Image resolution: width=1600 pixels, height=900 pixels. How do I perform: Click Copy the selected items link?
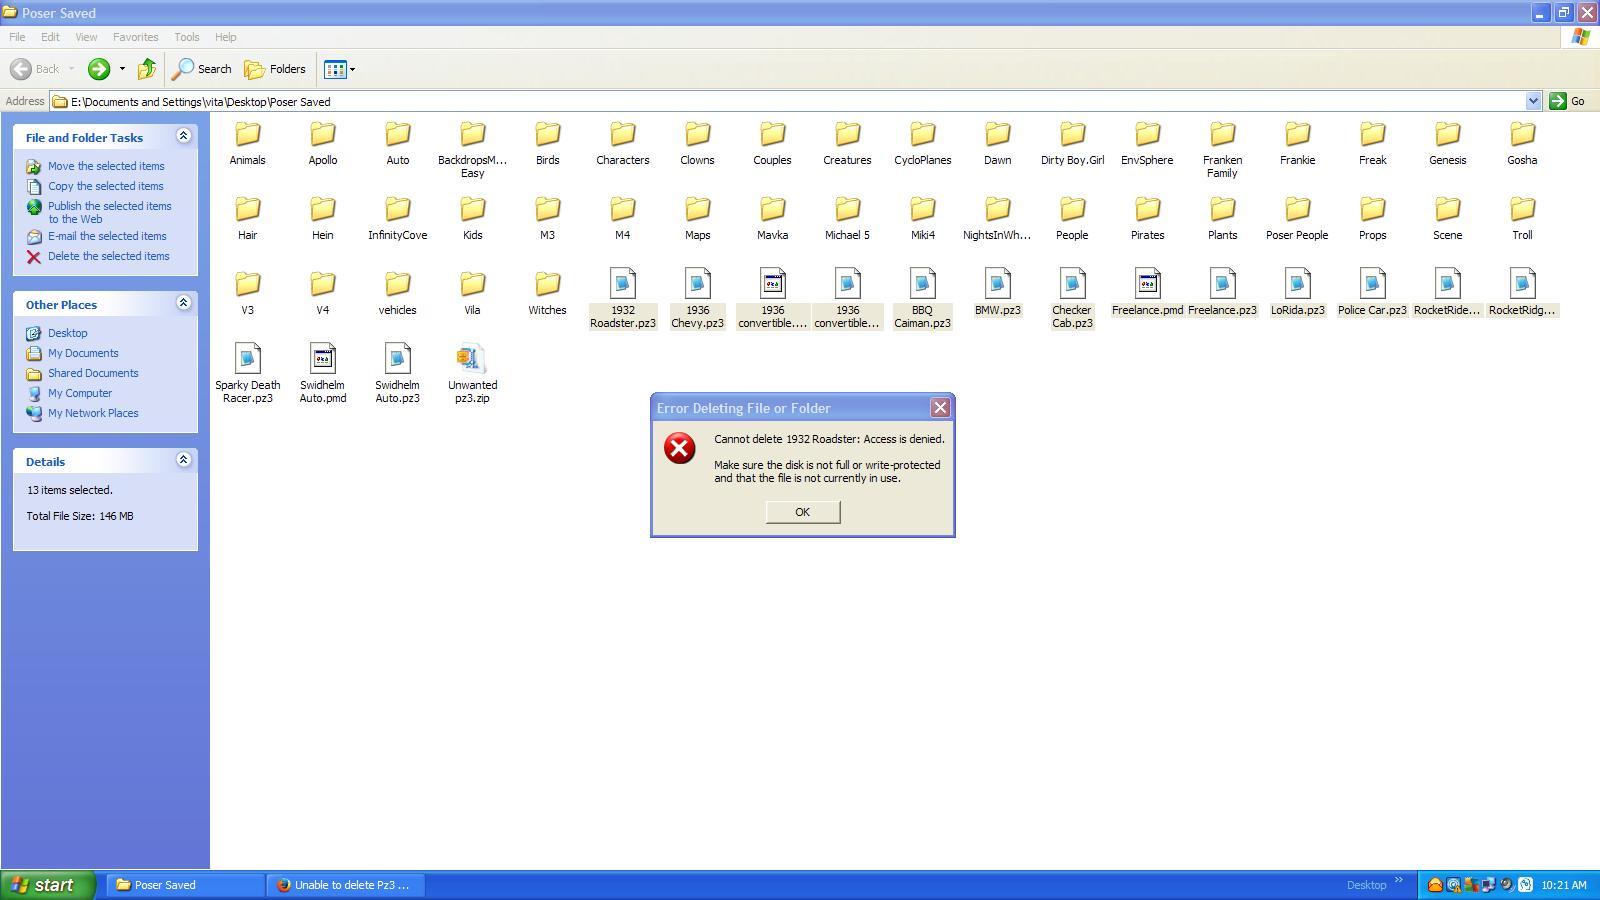click(x=105, y=186)
